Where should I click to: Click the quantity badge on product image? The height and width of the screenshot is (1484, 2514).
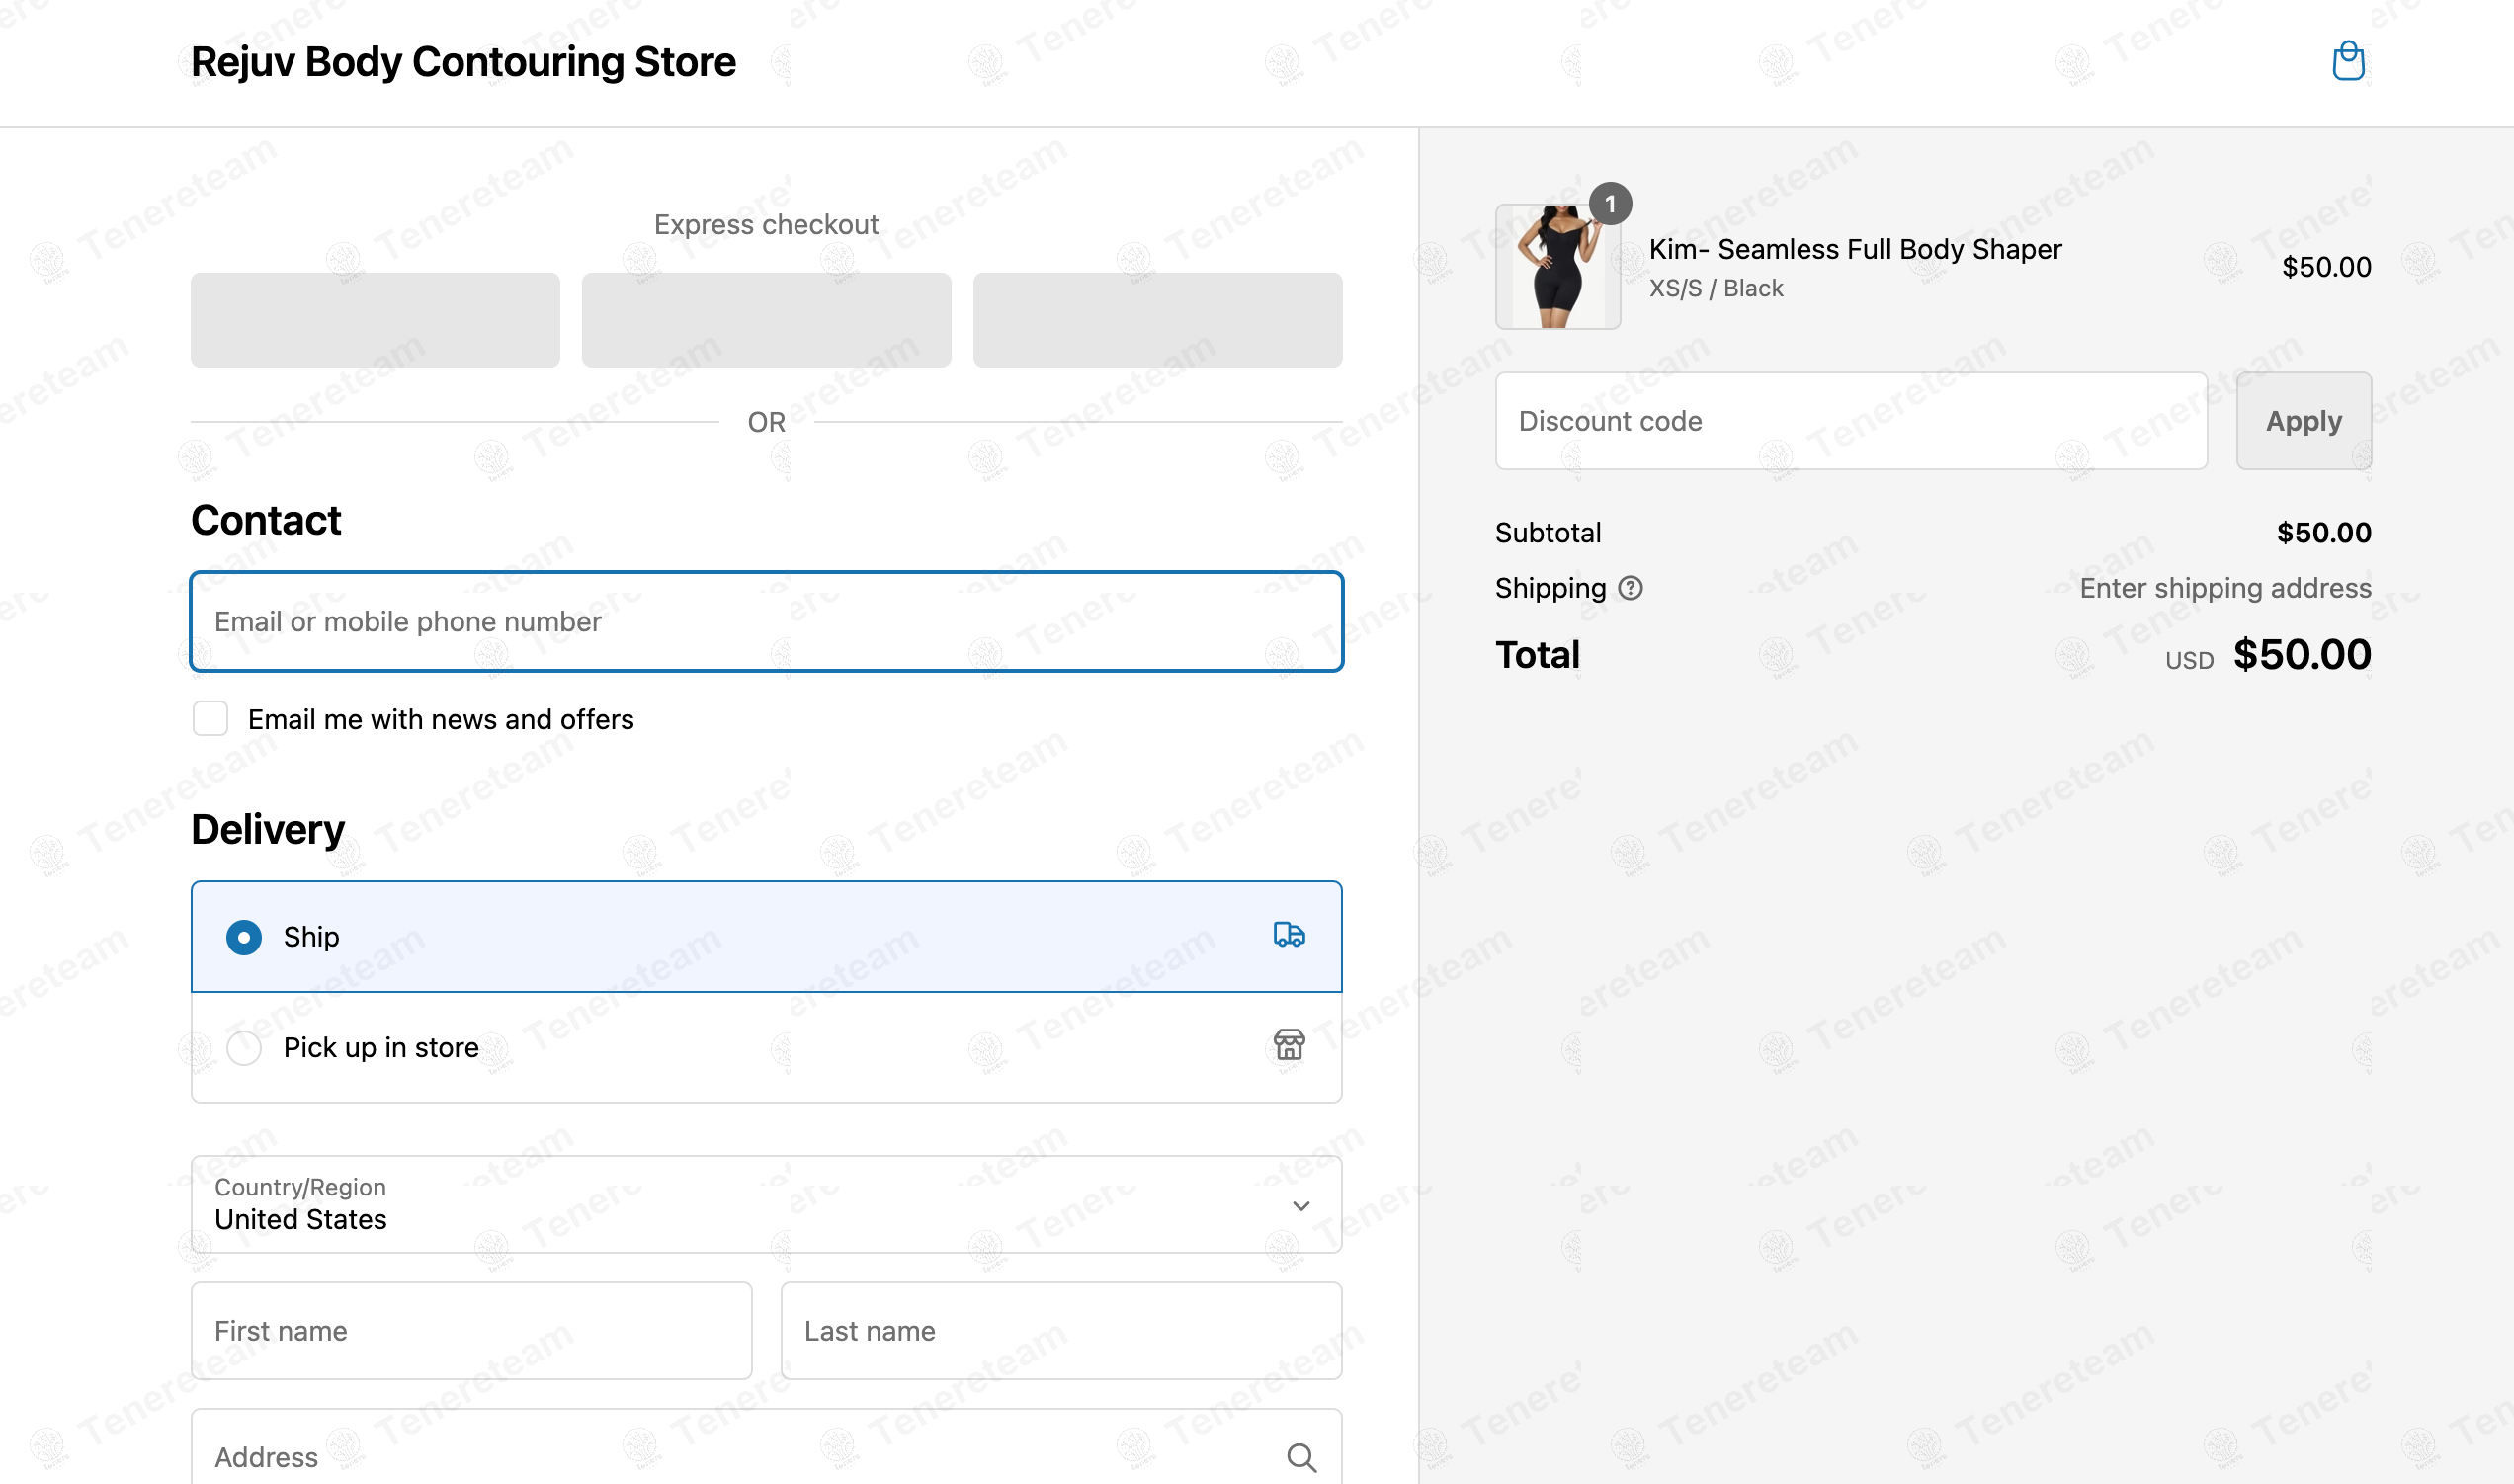click(x=1609, y=204)
